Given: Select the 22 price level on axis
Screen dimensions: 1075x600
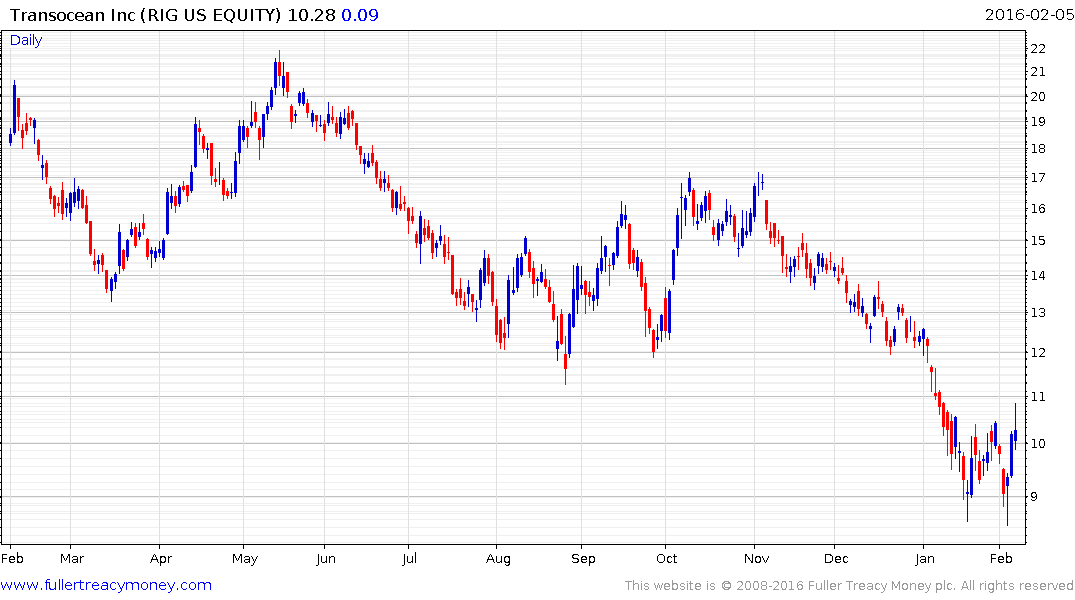Looking at the screenshot, I should coord(1038,48).
